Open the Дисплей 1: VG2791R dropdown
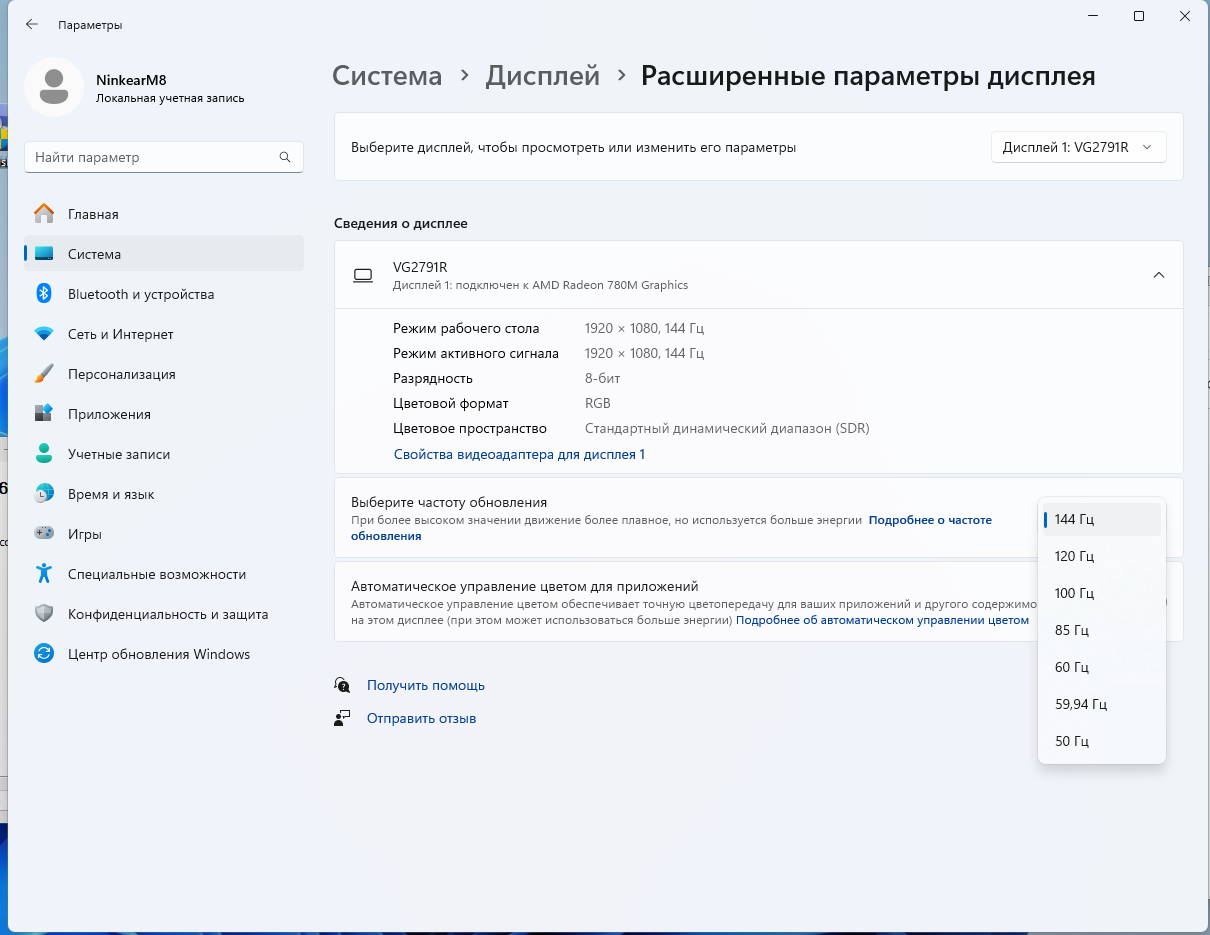1210x935 pixels. [1078, 147]
